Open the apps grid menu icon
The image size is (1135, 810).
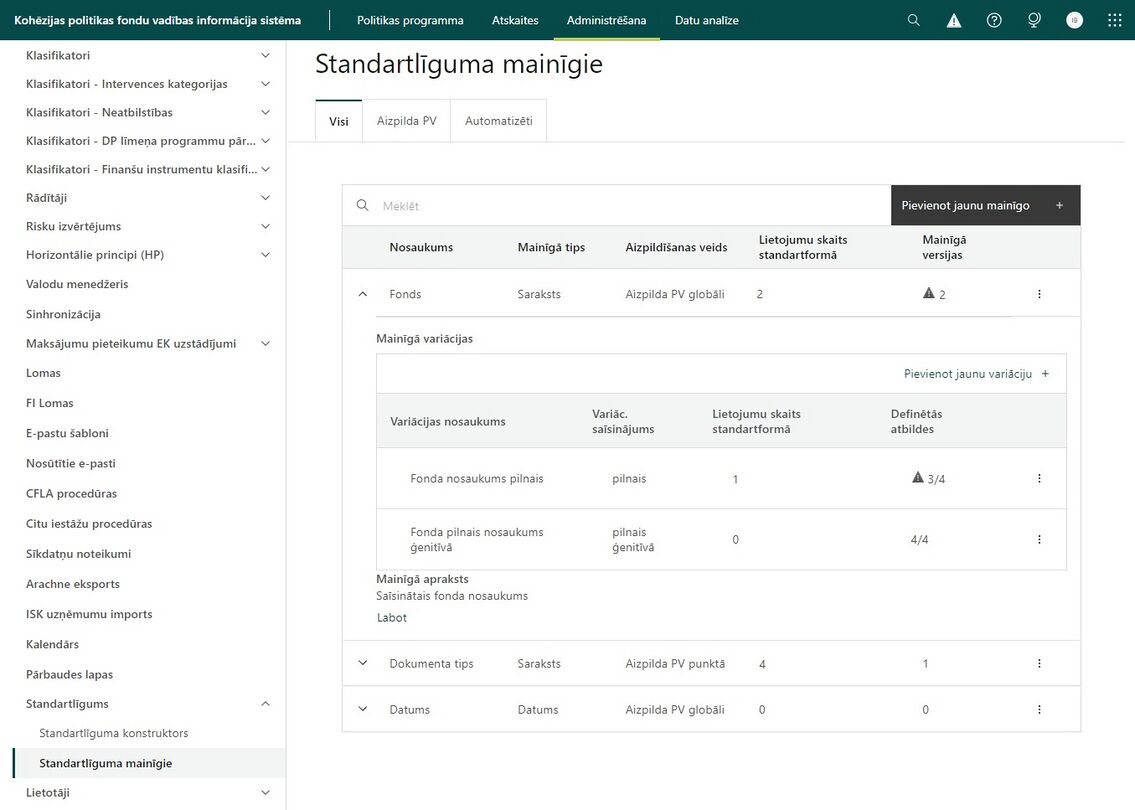coord(1115,20)
